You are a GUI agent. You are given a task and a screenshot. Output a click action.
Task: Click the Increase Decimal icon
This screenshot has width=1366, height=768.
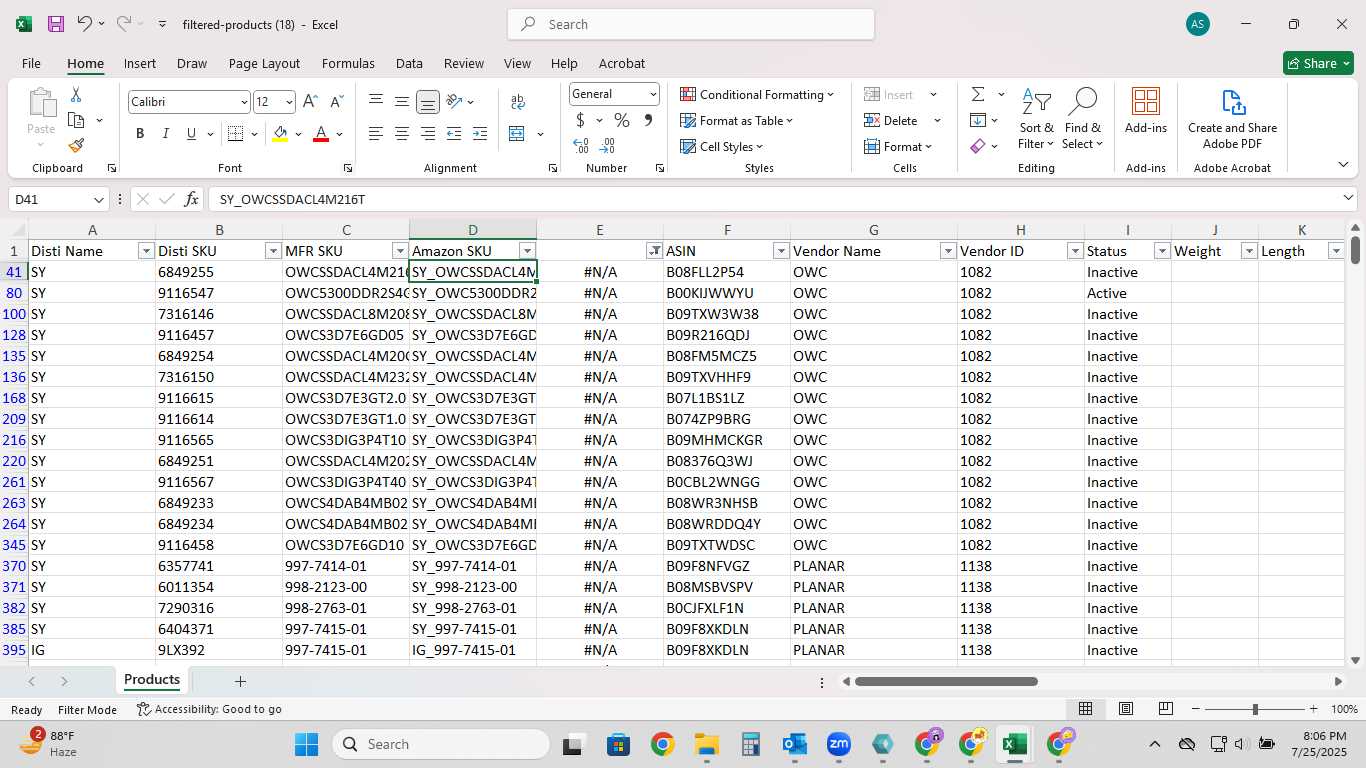click(x=581, y=146)
